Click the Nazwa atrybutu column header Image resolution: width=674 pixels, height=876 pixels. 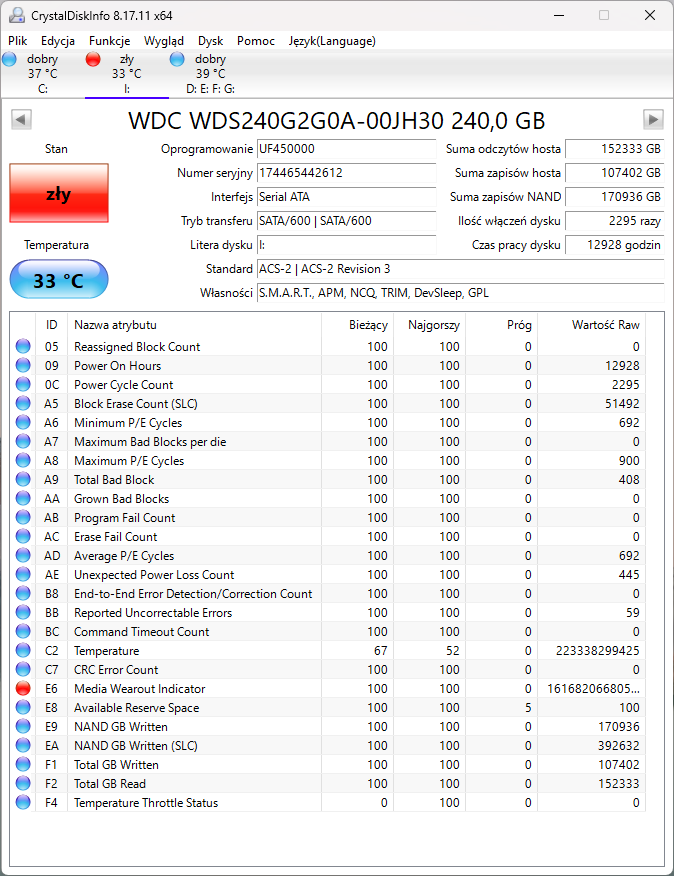(x=194, y=325)
